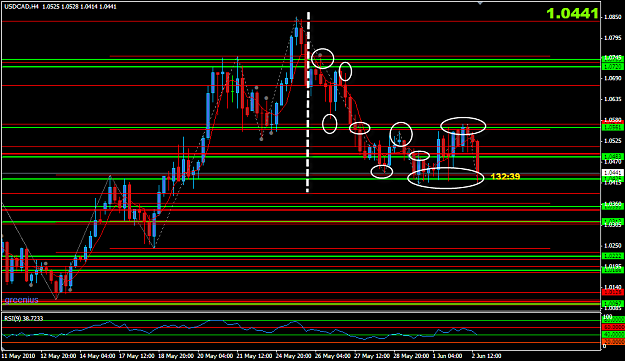Click the orange 20.0000 RSI level tag

click(613, 342)
